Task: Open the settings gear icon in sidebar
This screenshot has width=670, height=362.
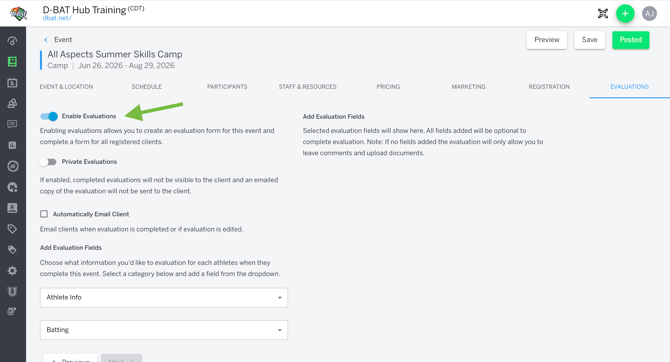Action: (12, 271)
